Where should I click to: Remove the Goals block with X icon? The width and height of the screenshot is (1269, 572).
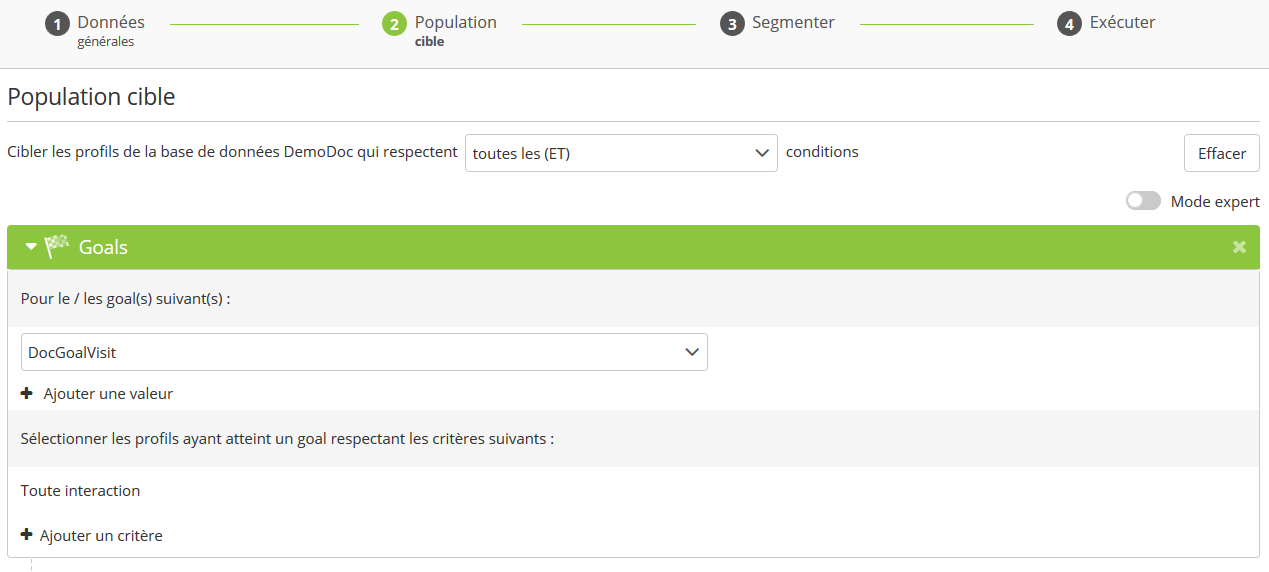pyautogui.click(x=1239, y=247)
